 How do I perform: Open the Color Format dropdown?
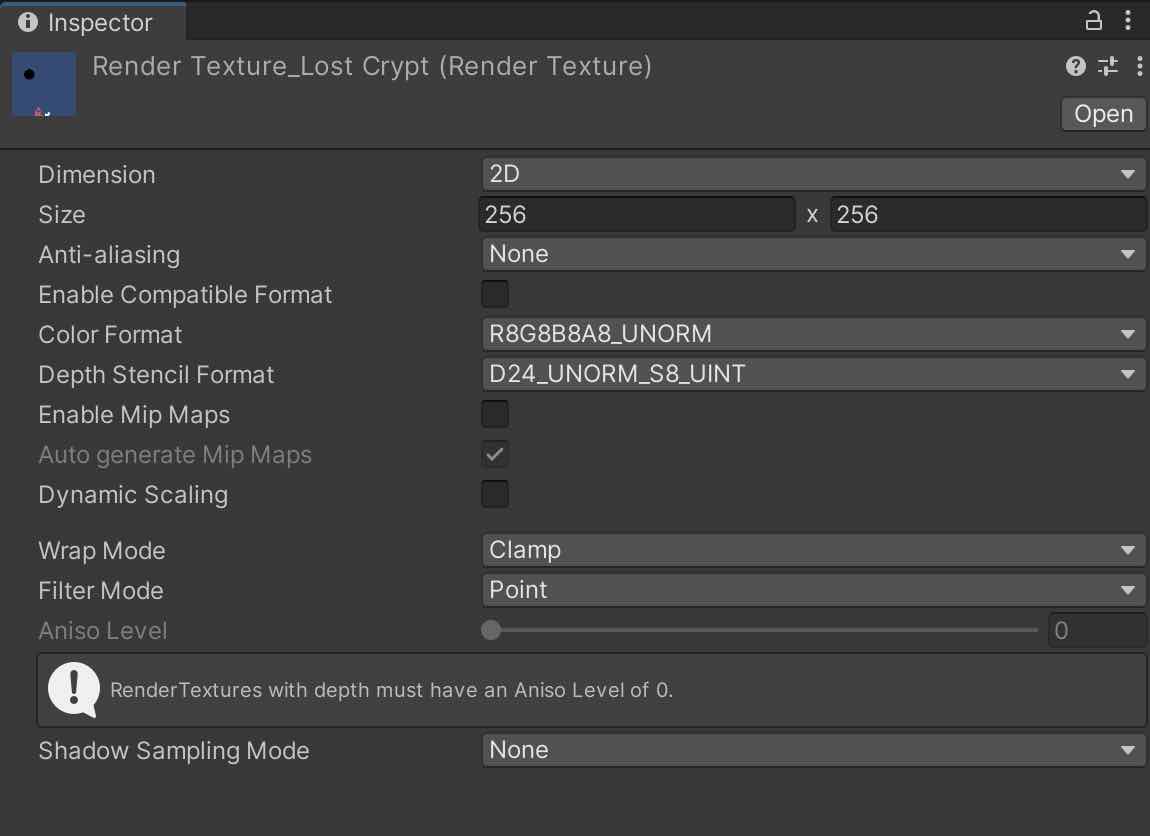click(813, 334)
